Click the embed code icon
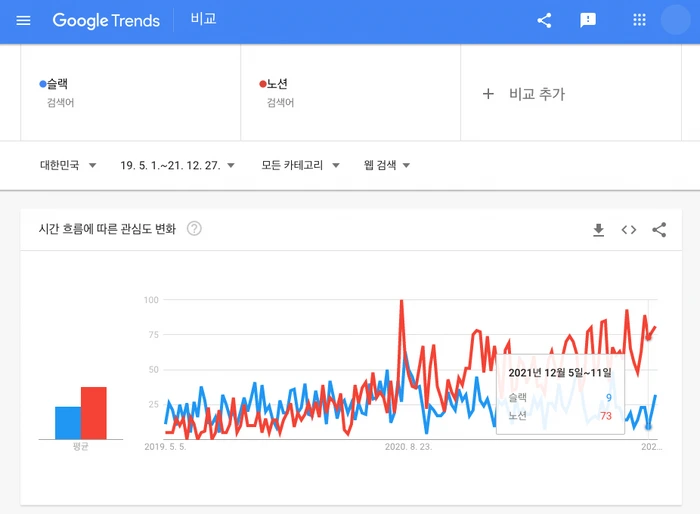 (629, 230)
